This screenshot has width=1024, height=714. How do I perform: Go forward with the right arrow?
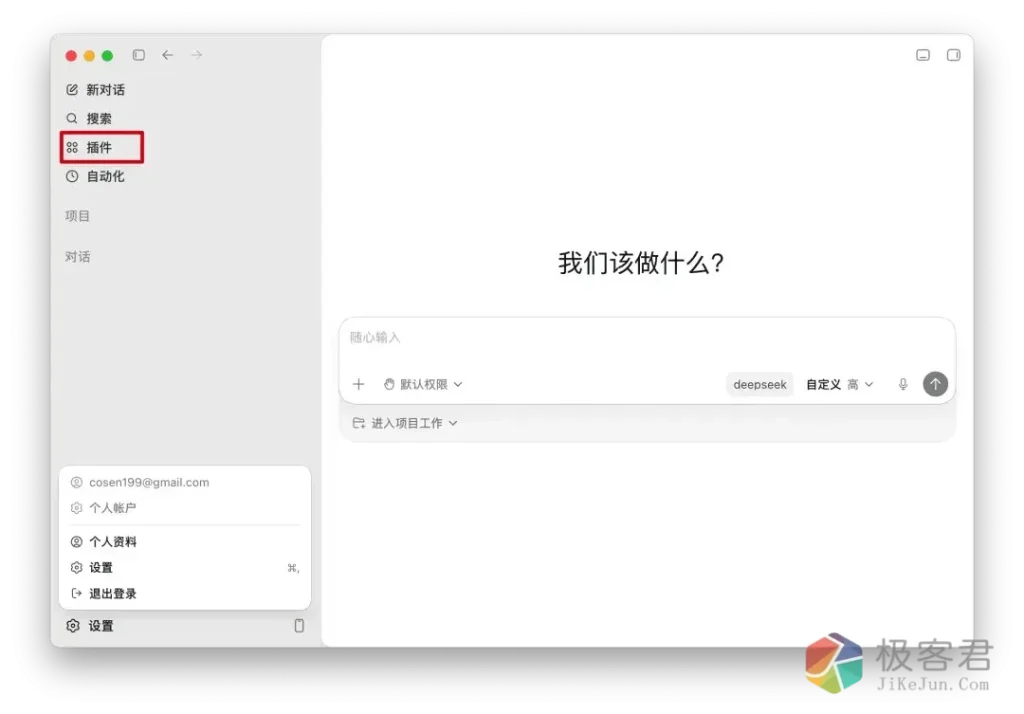point(197,55)
